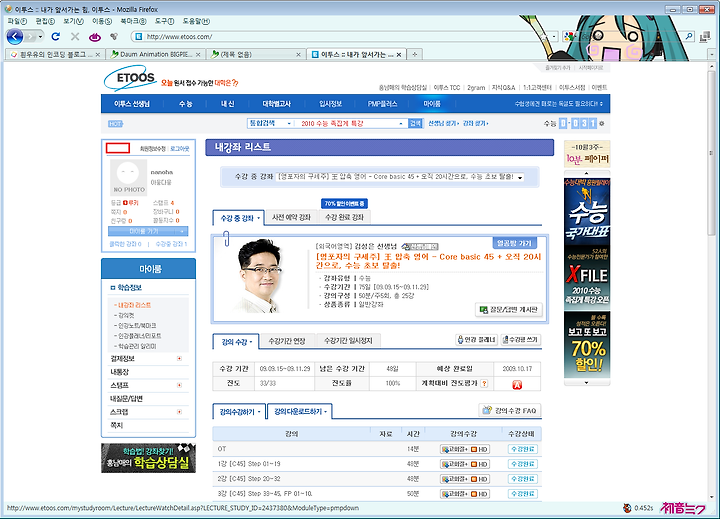Open the 파일 menu
Viewport: 720px width, 519px height.
pyautogui.click(x=17, y=21)
